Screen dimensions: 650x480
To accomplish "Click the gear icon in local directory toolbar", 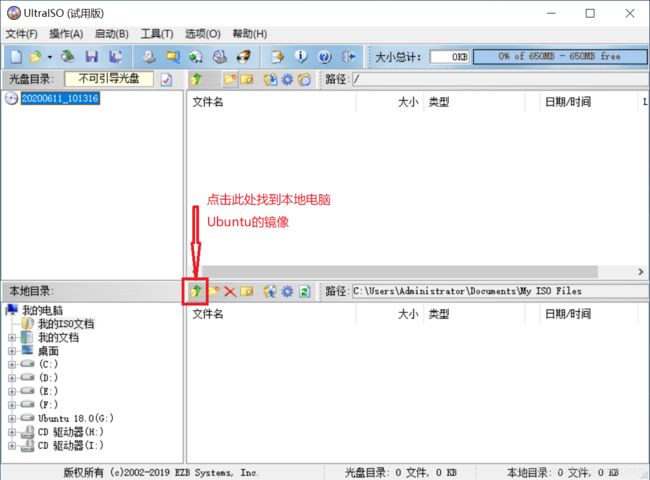I will (287, 291).
